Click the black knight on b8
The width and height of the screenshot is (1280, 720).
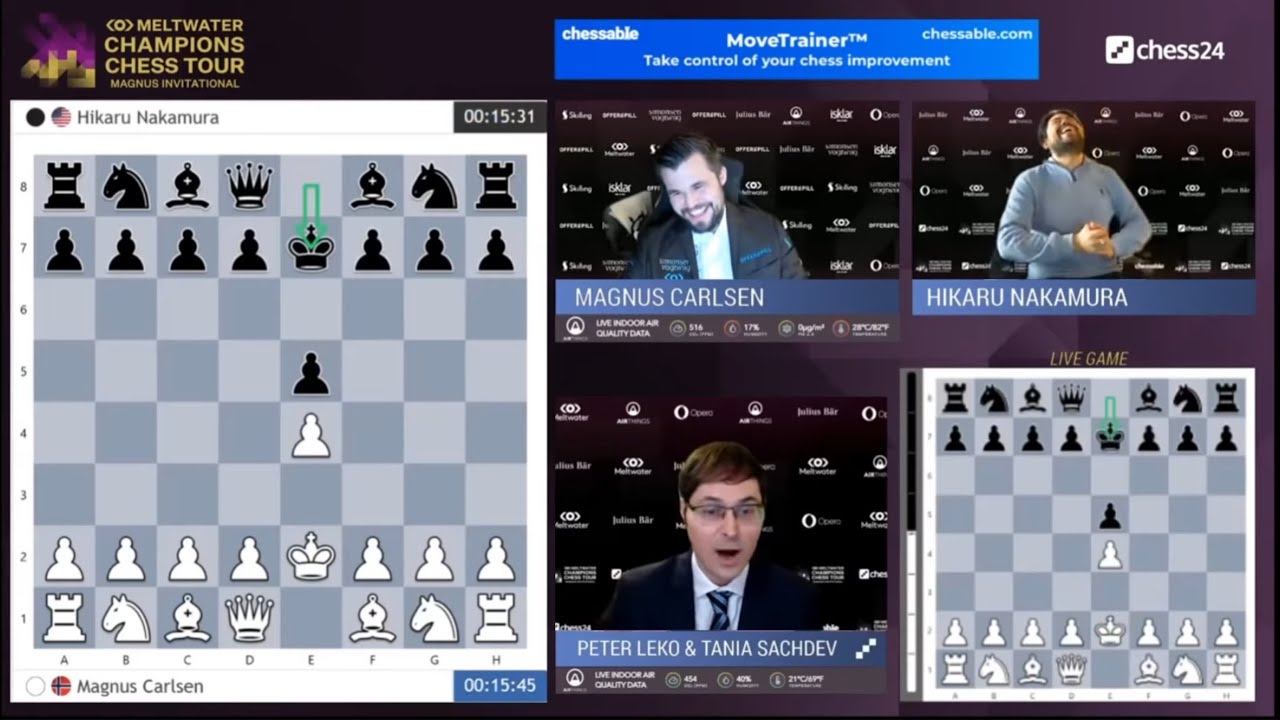point(126,187)
